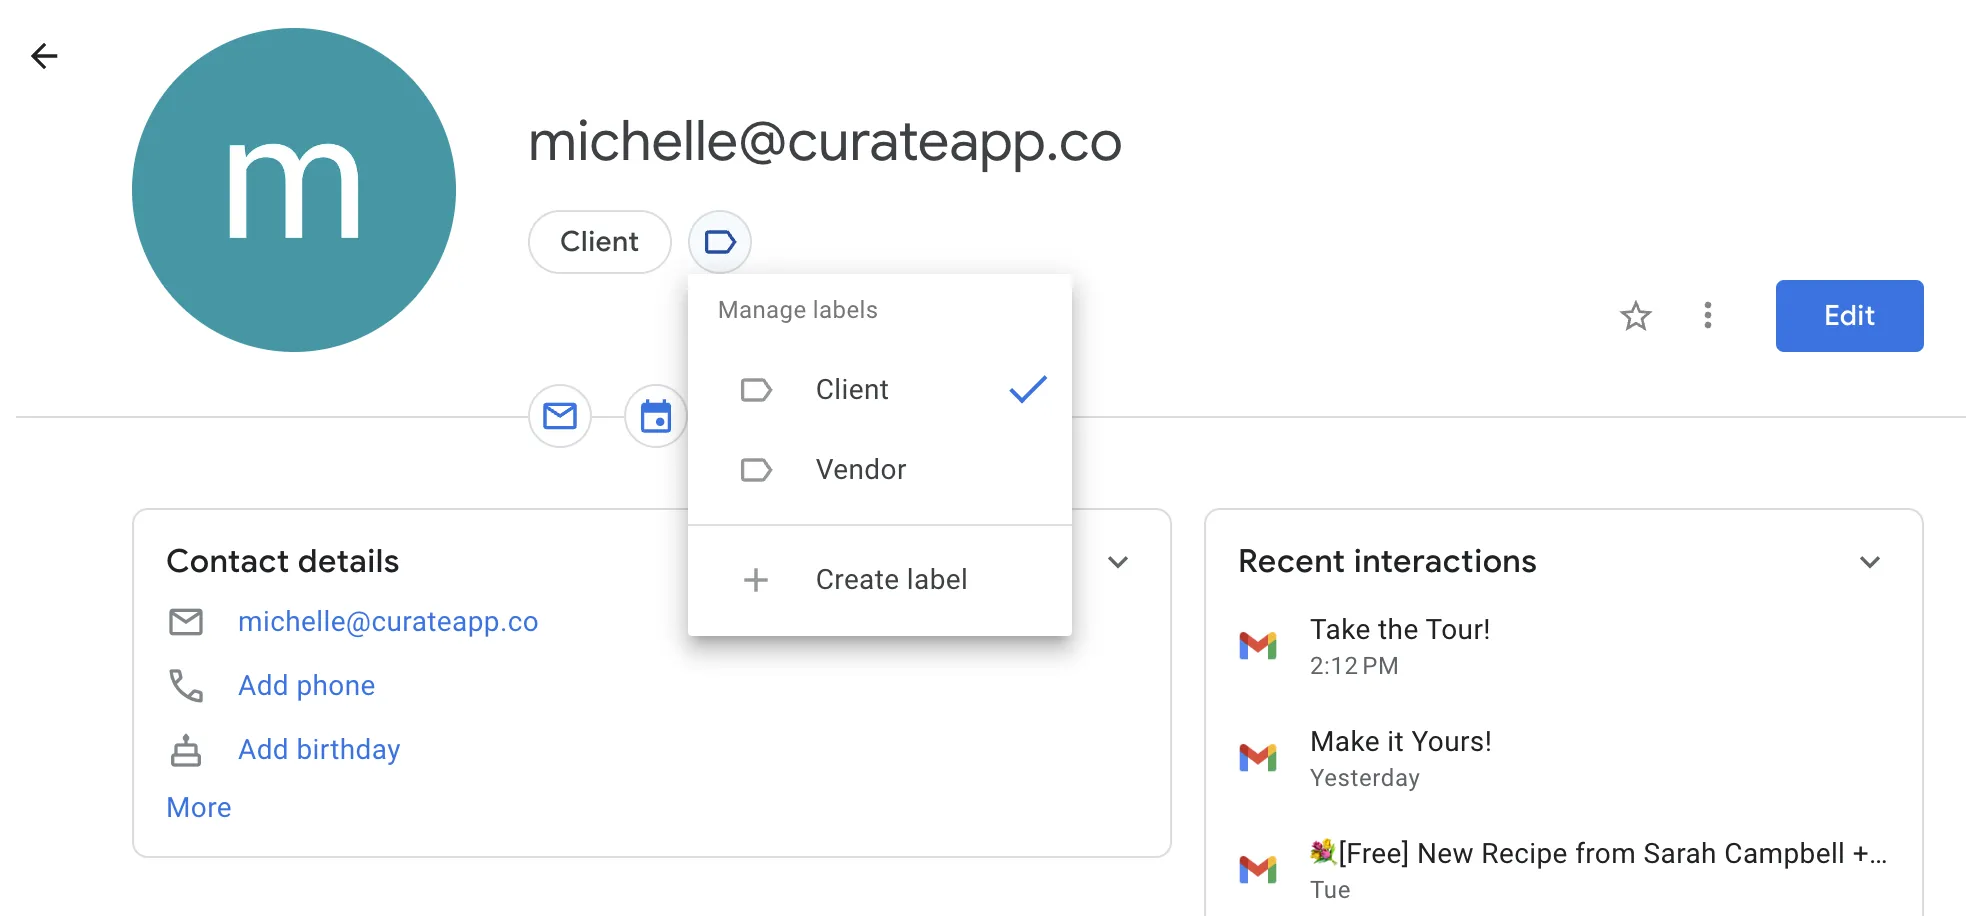Schedule event with the calendar icon button
1966x916 pixels.
[655, 416]
